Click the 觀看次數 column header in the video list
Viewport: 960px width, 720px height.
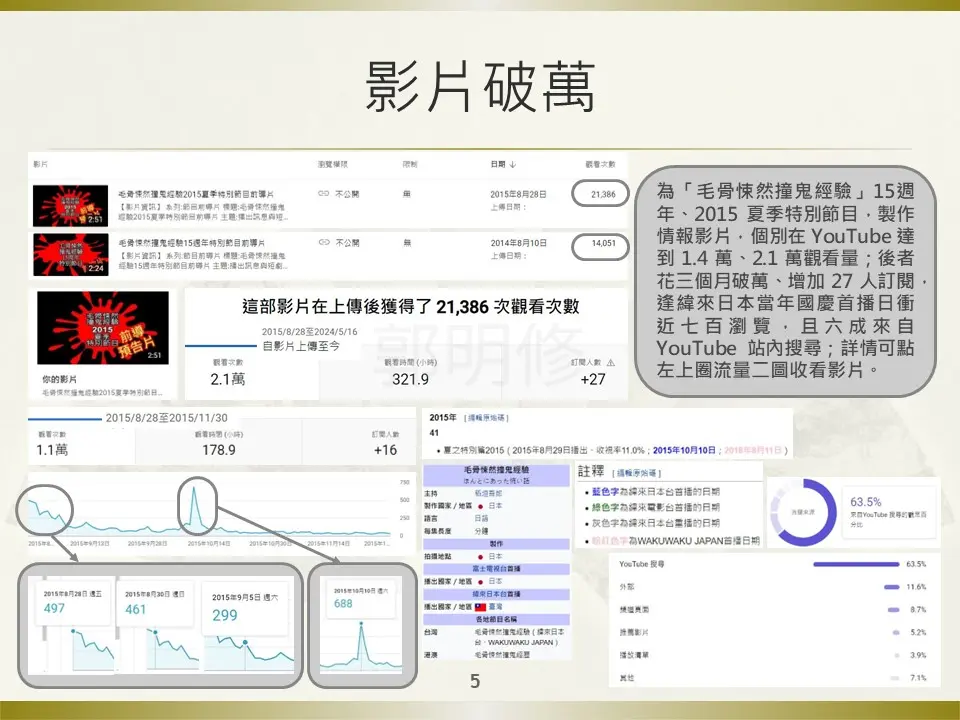pos(600,164)
